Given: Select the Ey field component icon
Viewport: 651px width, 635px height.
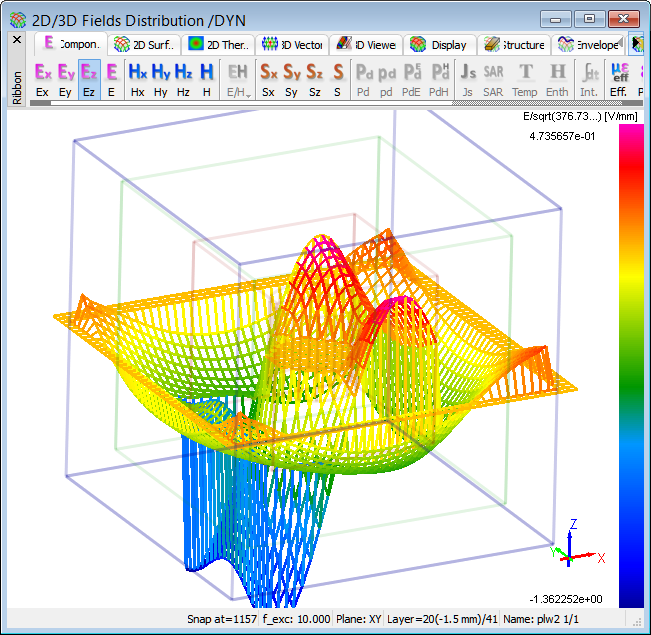Looking at the screenshot, I should click(x=66, y=74).
